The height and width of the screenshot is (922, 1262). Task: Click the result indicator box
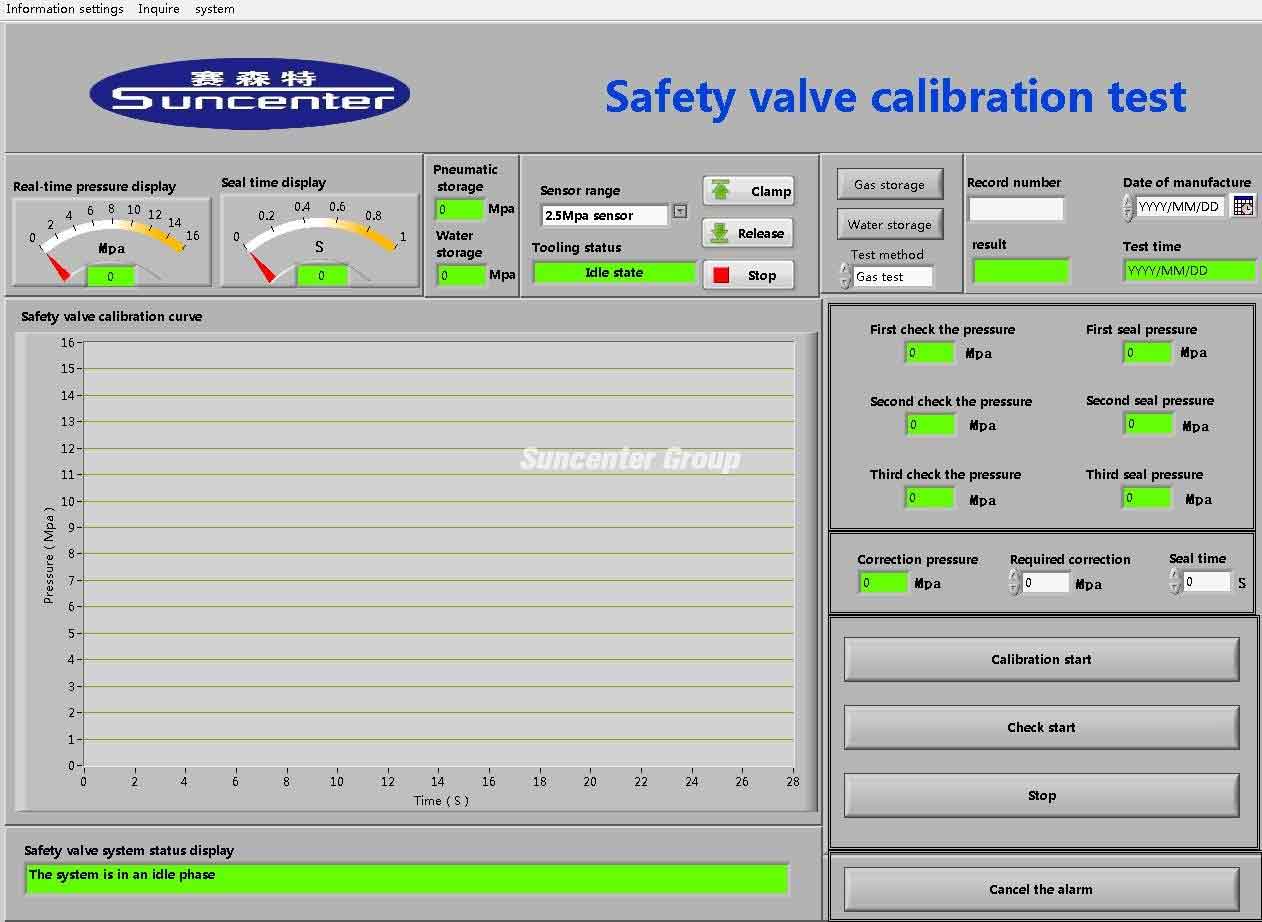click(x=1021, y=270)
